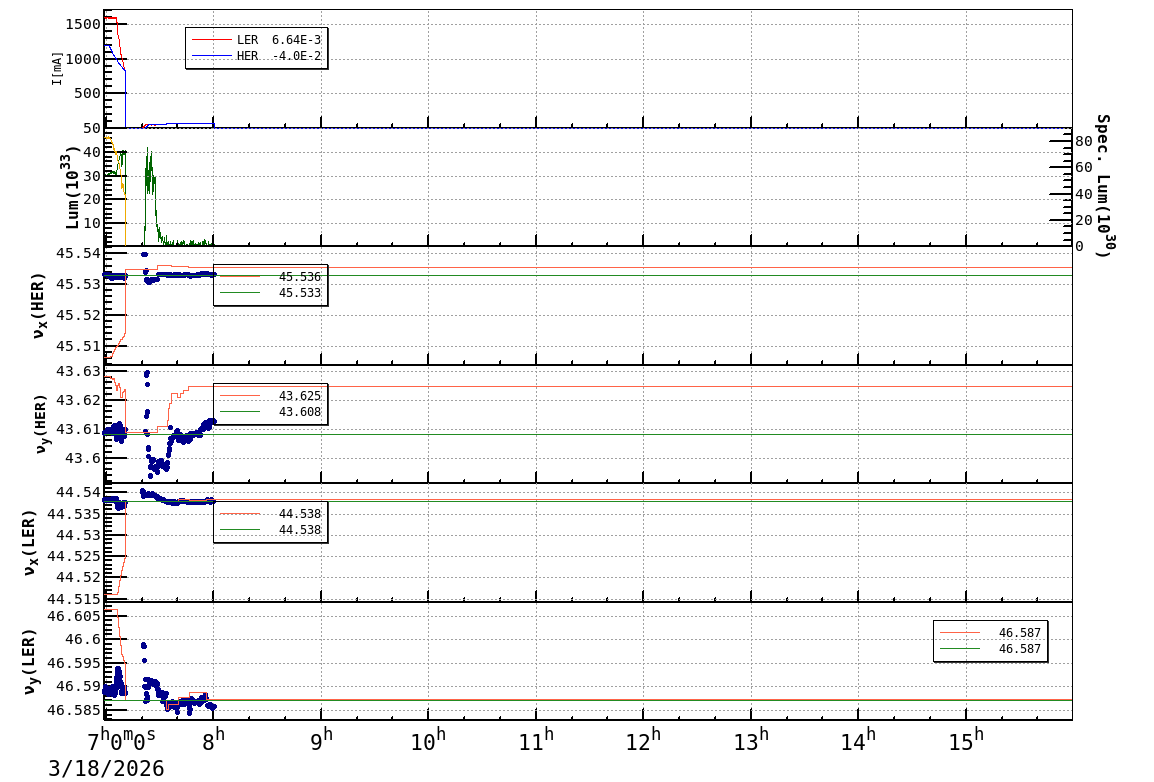
Task: Click the νx(LER) axis label
Action: pos(30,542)
